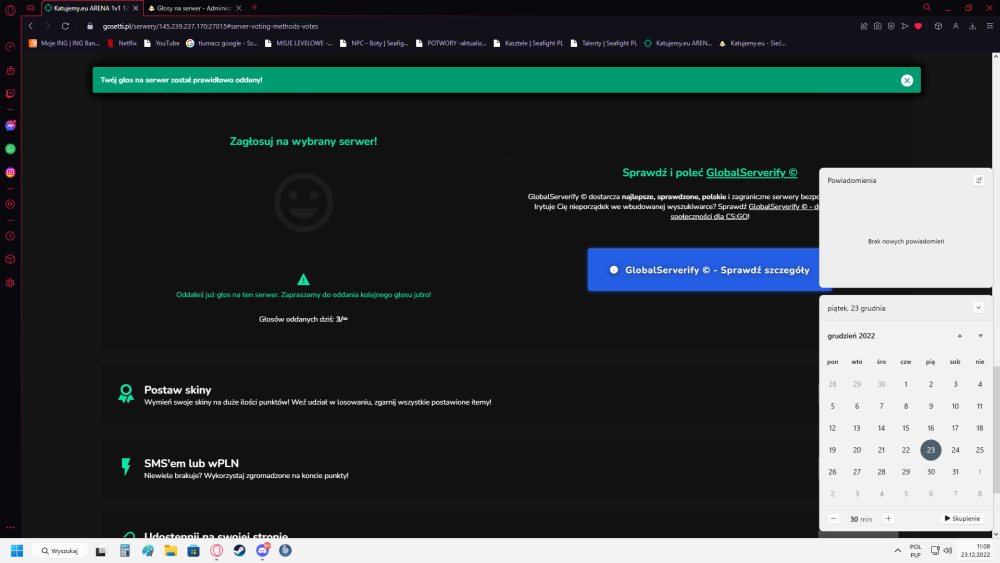This screenshot has width=1000, height=563.
Task: Dismiss the green vote confirmation banner
Action: pyautogui.click(x=907, y=80)
